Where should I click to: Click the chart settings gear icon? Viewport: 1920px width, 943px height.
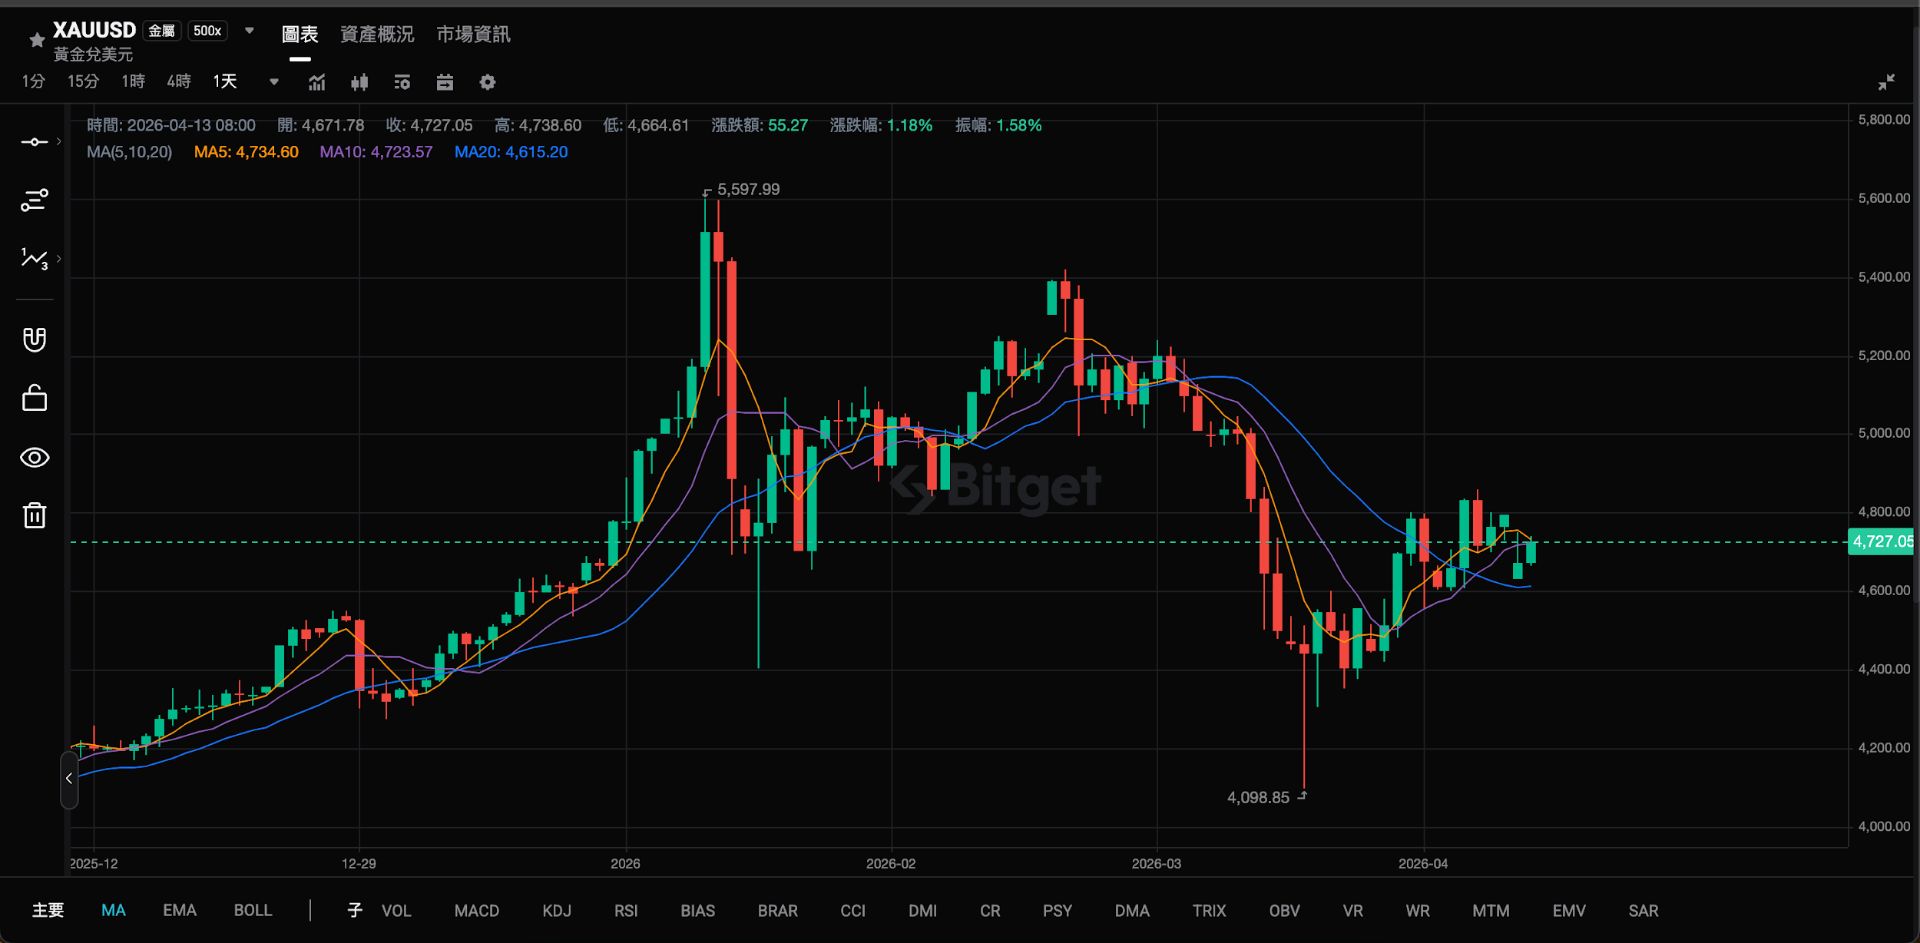[x=487, y=82]
